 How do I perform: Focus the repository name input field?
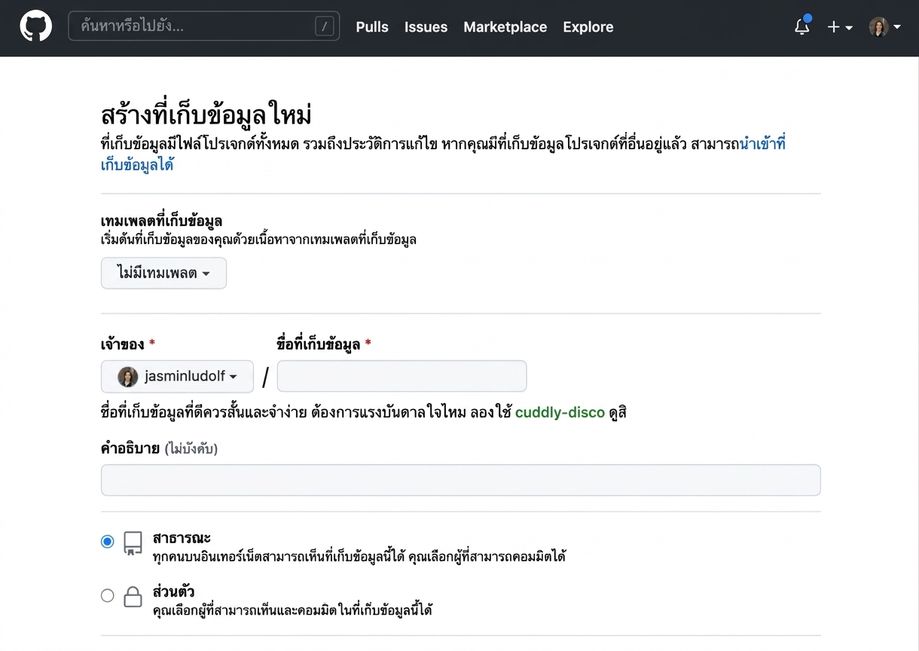401,376
